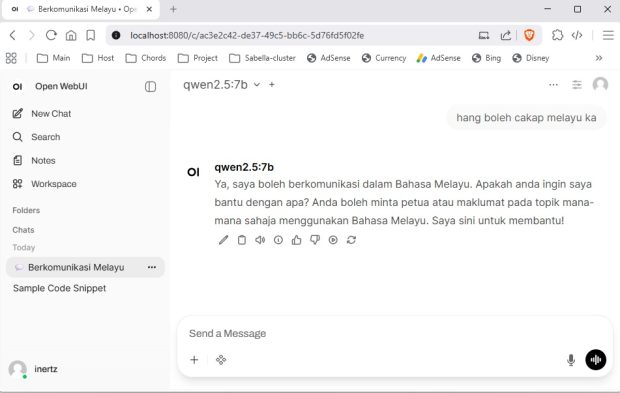Open the Main bookmarks folder

click(x=53, y=58)
